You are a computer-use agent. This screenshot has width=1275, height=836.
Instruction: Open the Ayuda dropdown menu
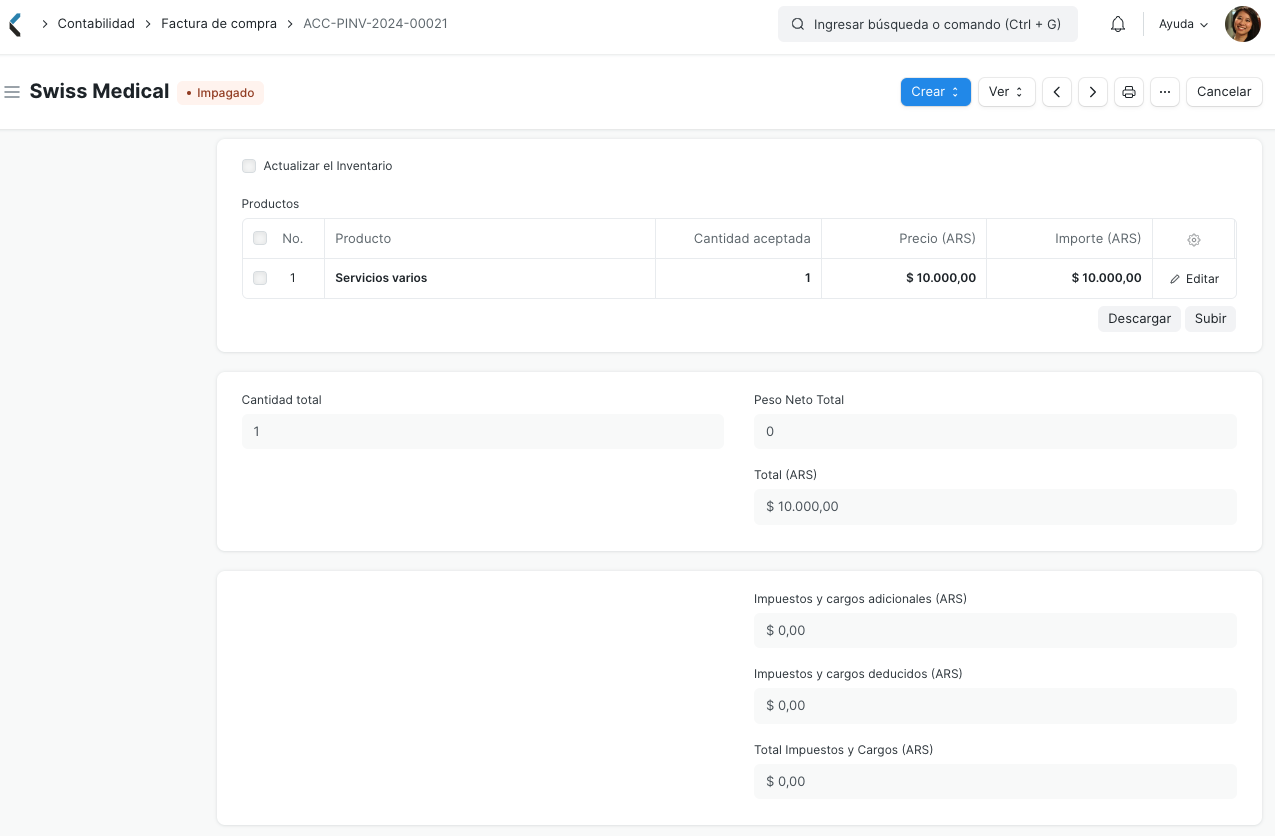coord(1183,24)
